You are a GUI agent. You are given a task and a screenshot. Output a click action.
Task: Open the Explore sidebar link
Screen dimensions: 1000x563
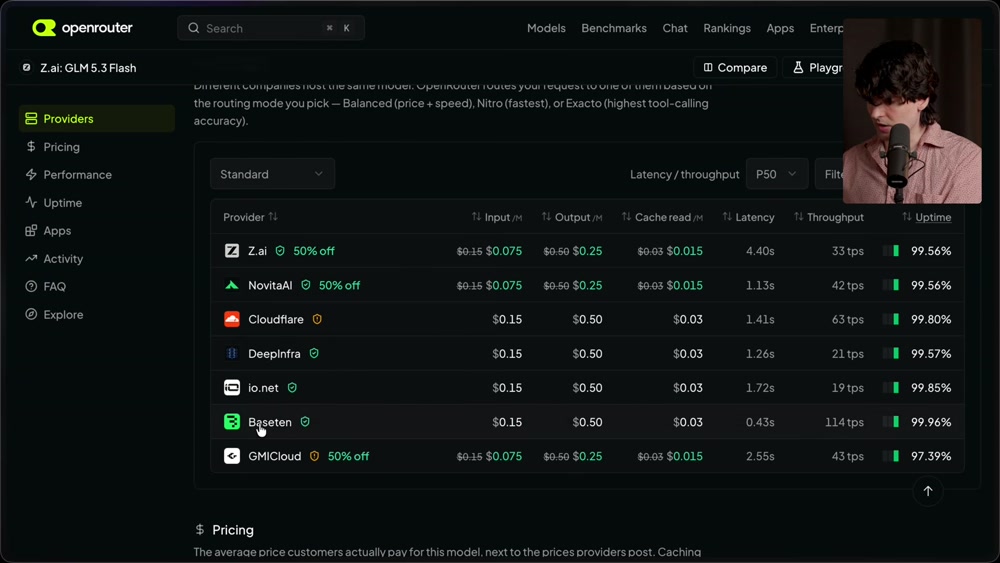63,314
